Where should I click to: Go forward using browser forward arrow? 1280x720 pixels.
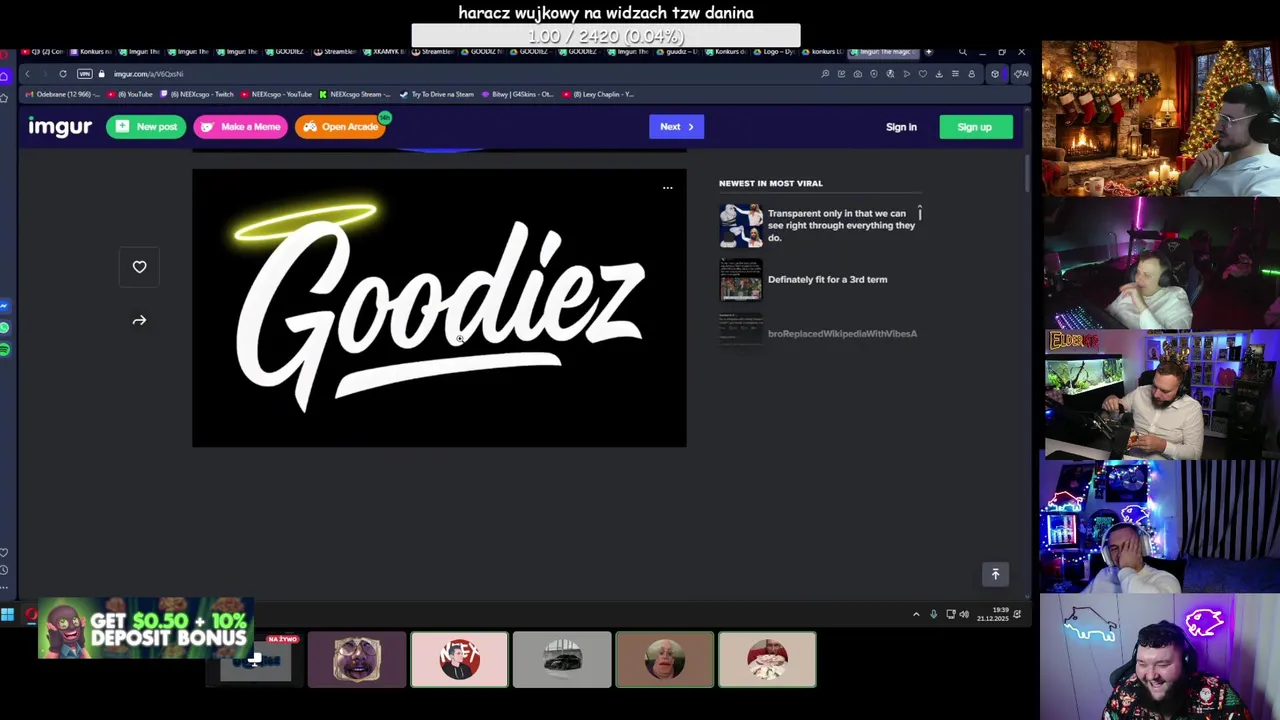coord(44,74)
